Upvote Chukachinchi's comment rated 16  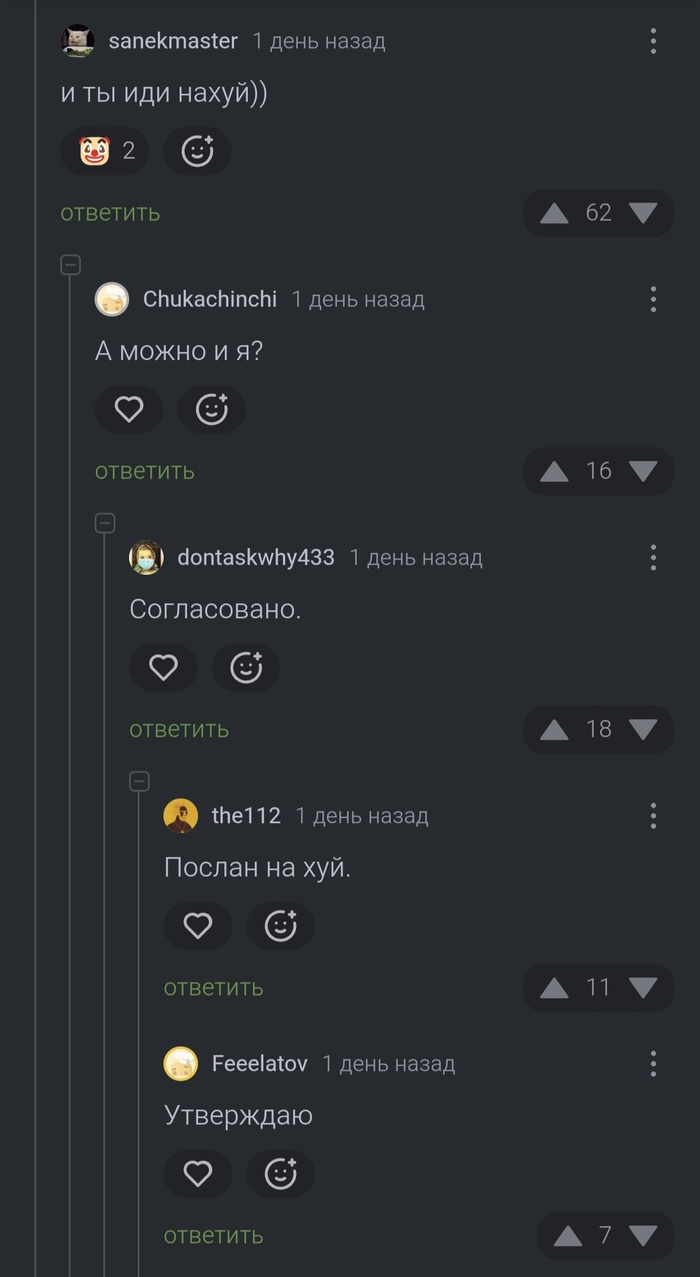click(x=554, y=471)
